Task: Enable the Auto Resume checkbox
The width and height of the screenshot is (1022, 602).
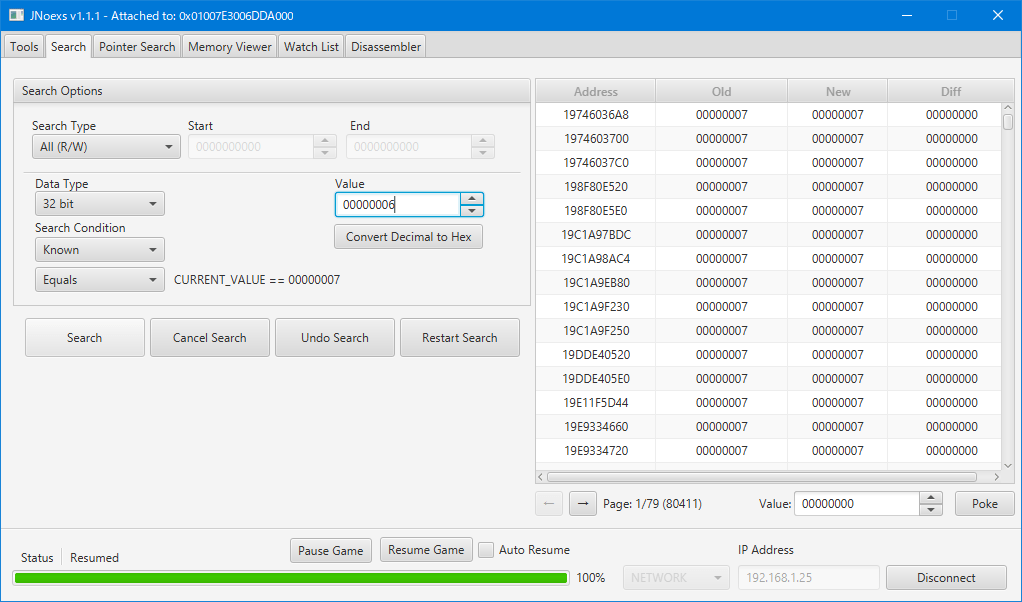Action: coord(486,550)
